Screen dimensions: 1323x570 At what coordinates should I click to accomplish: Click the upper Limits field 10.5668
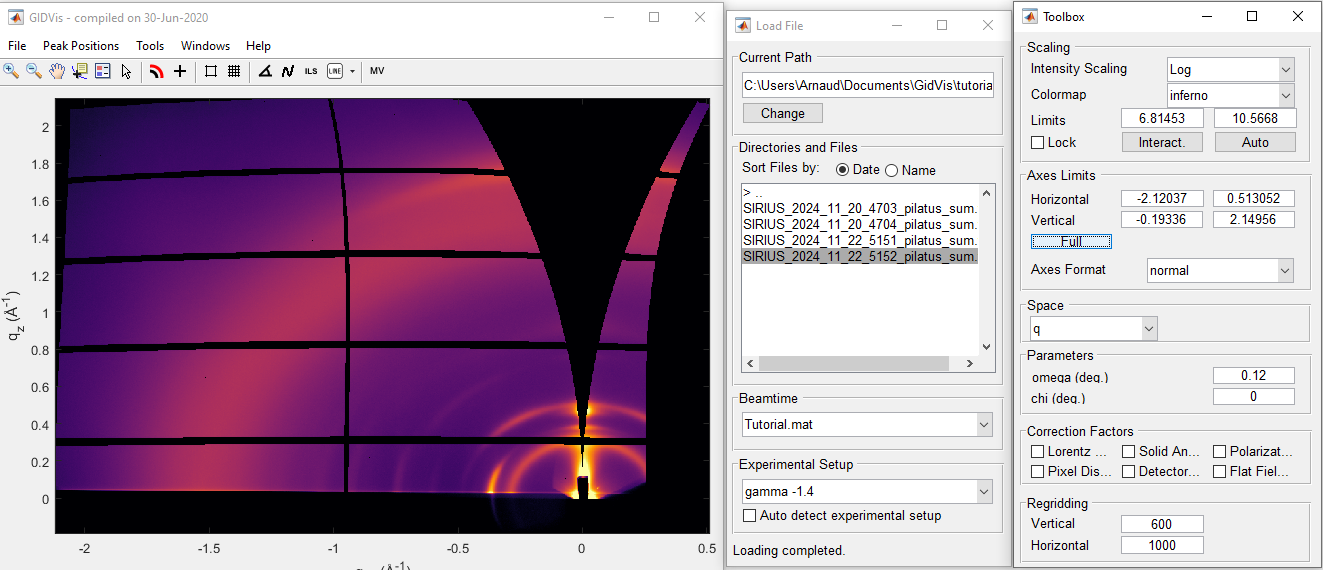pos(1254,119)
